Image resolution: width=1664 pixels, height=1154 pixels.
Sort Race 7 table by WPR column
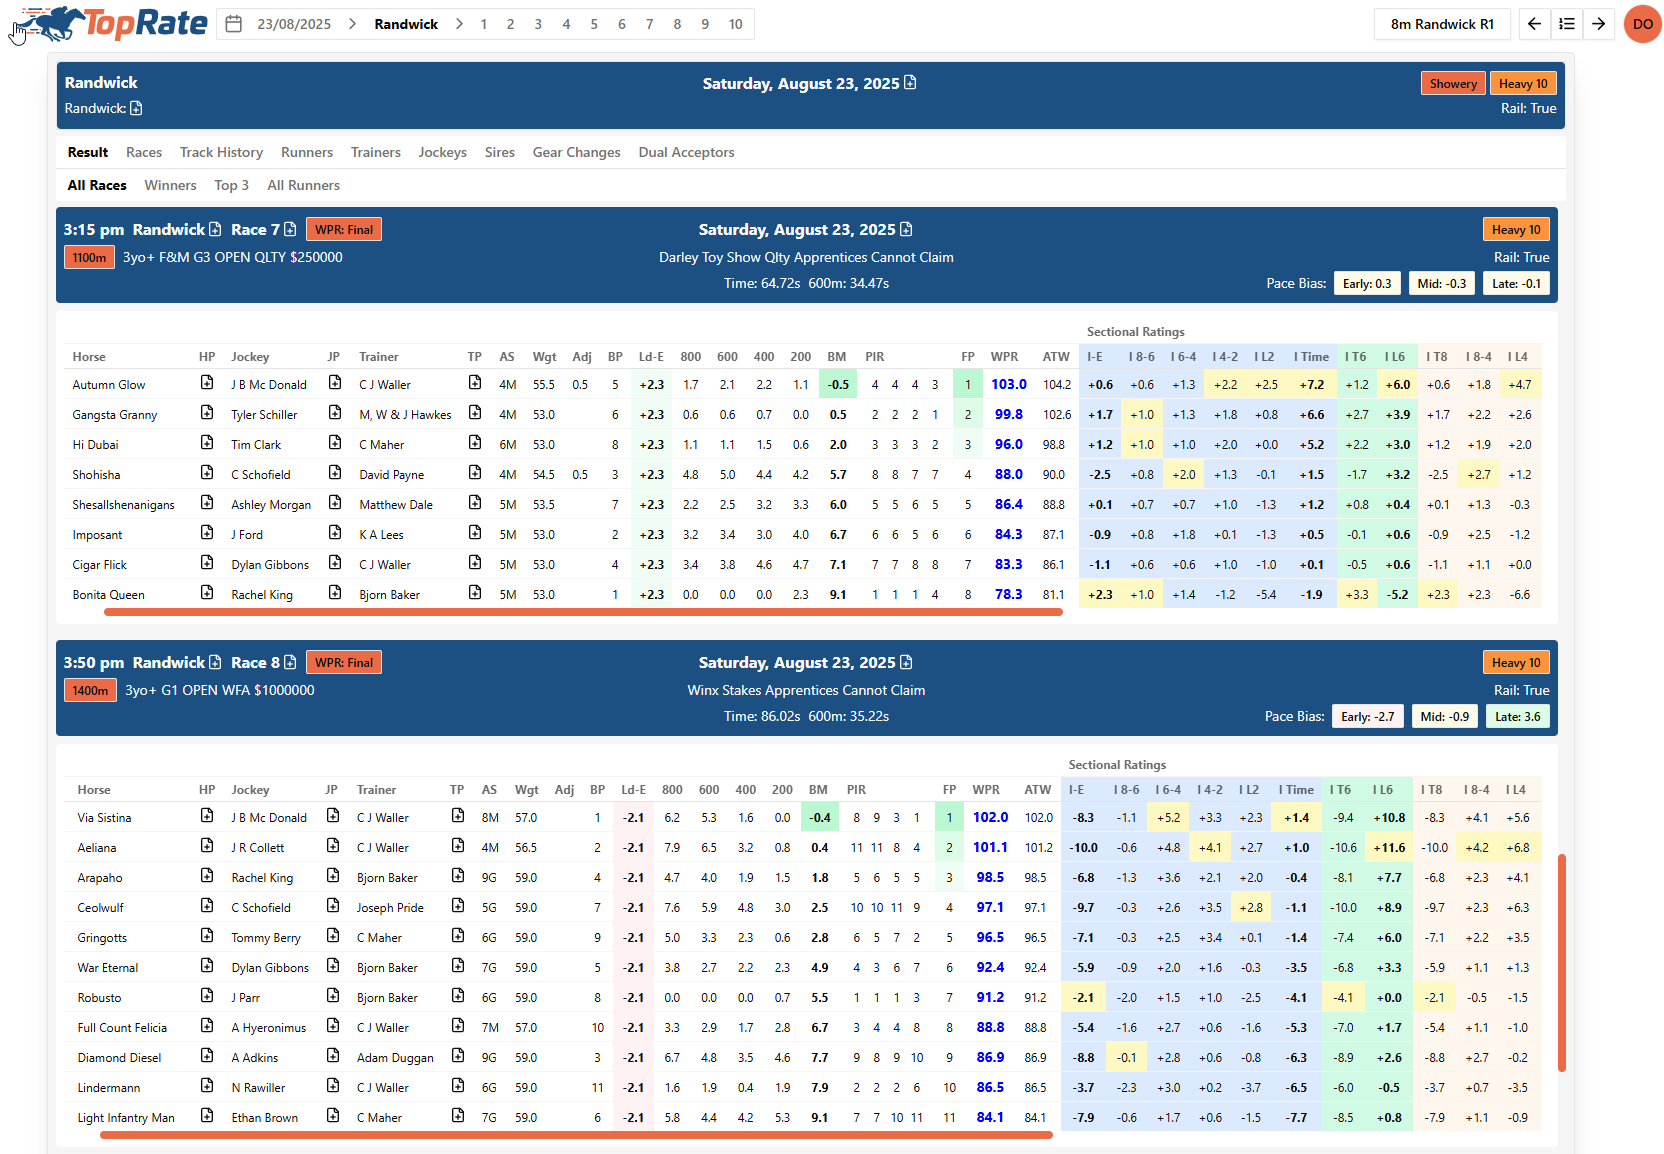coord(1004,356)
